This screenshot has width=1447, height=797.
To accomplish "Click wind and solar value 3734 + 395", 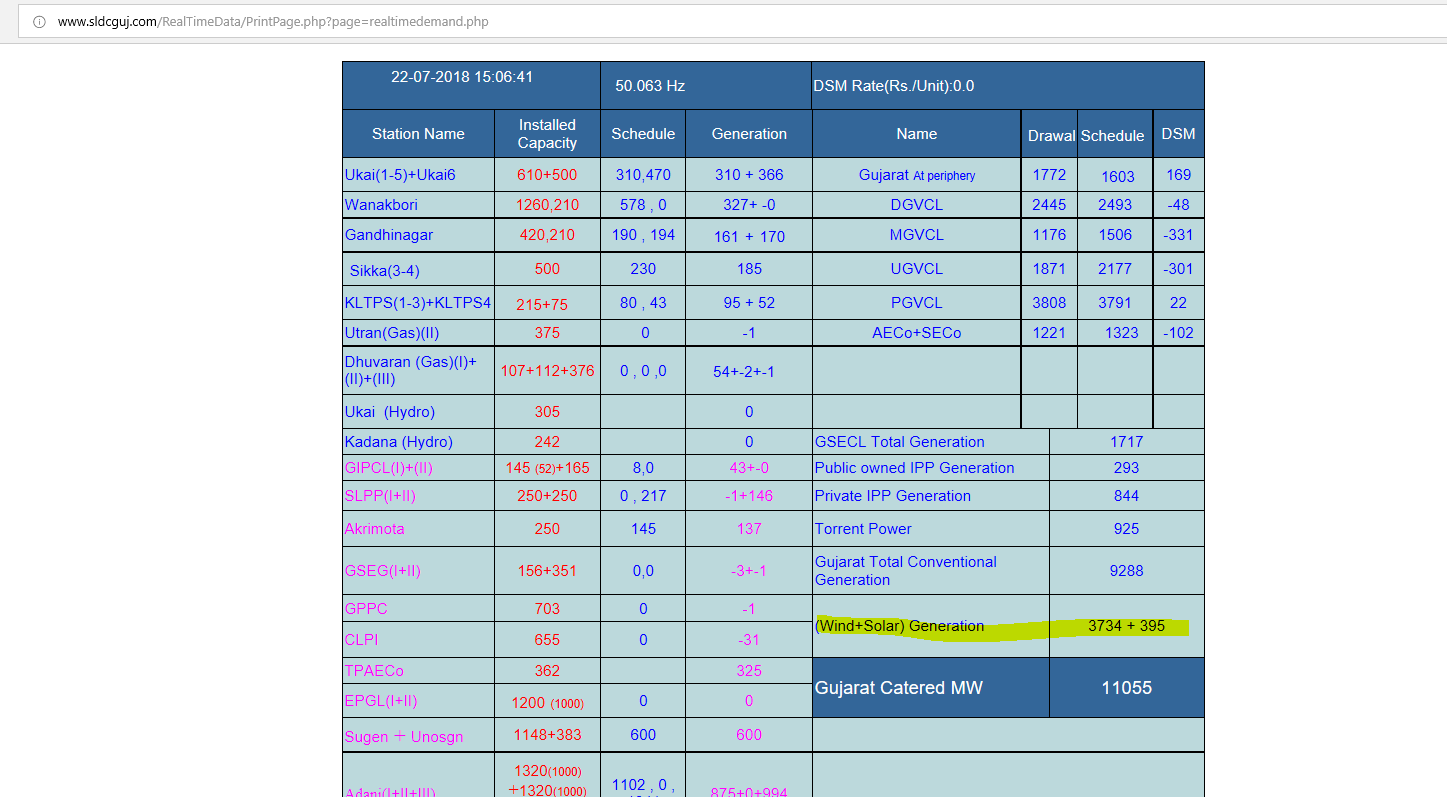I will 1127,626.
